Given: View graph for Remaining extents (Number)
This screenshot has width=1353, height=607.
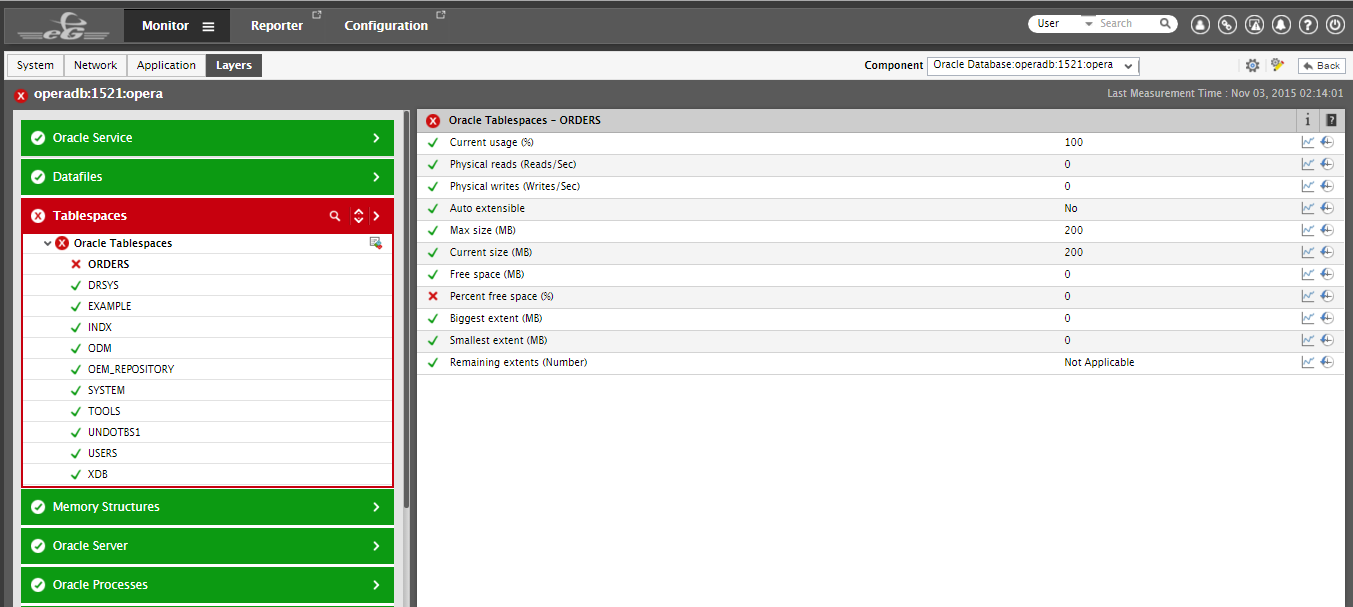Looking at the screenshot, I should click(x=1308, y=362).
